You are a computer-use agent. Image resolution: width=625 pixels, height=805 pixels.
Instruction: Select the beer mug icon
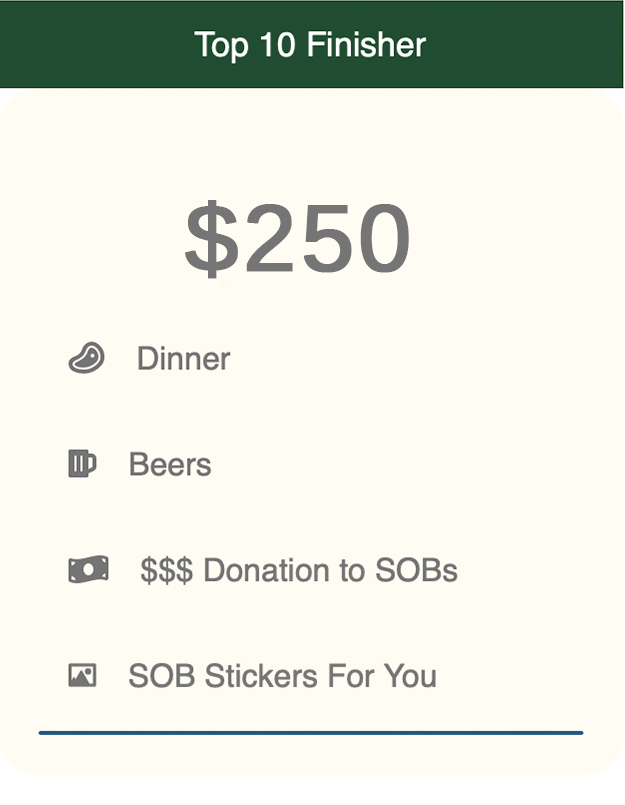[x=82, y=464]
